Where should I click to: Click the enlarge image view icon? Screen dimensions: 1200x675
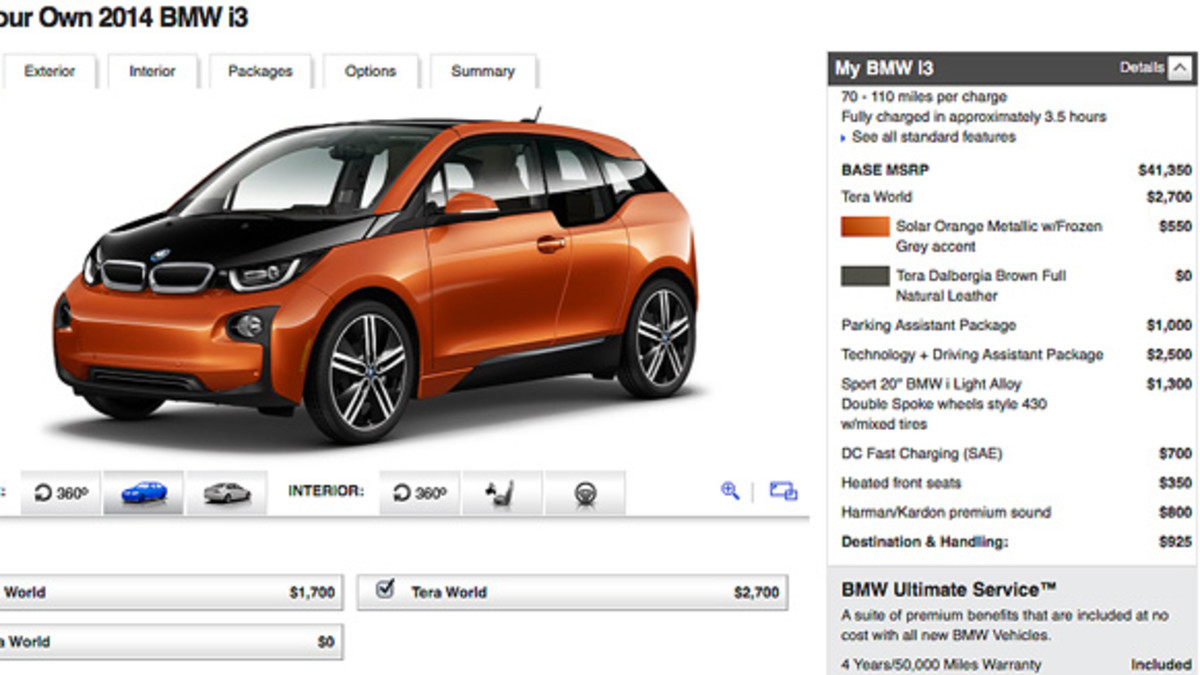pyautogui.click(x=783, y=491)
